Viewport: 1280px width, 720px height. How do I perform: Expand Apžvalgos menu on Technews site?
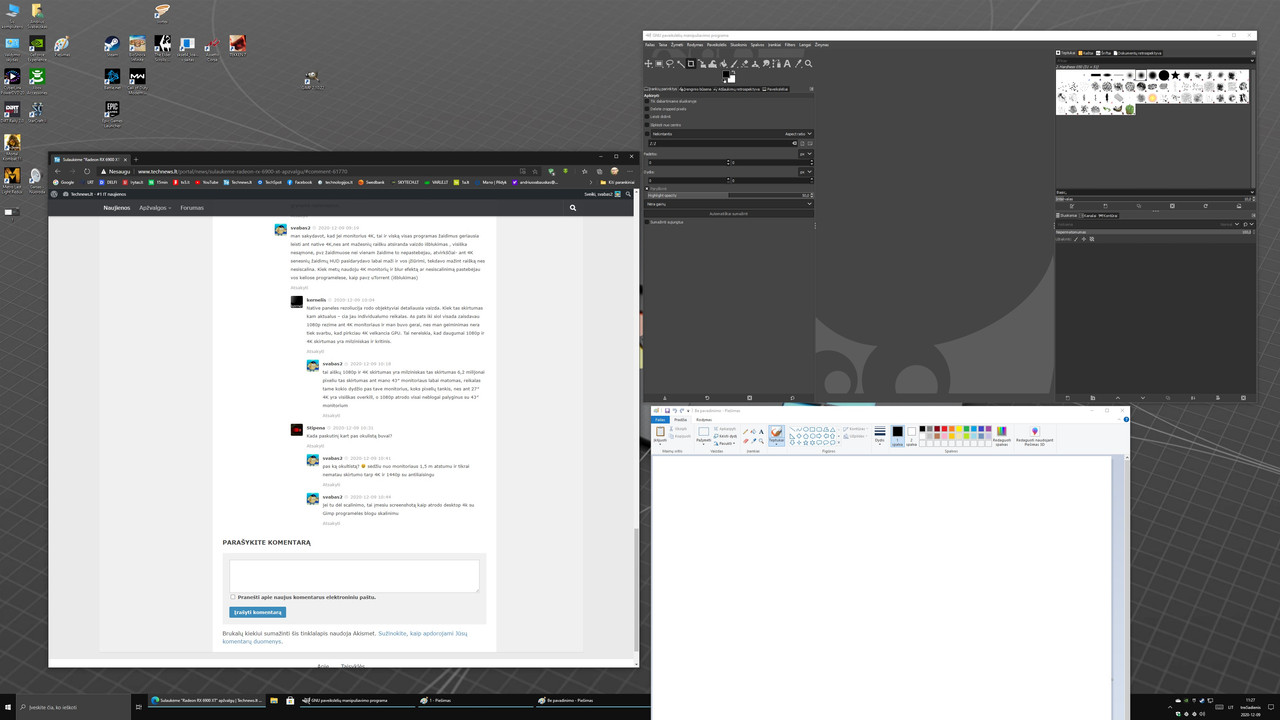tap(155, 208)
